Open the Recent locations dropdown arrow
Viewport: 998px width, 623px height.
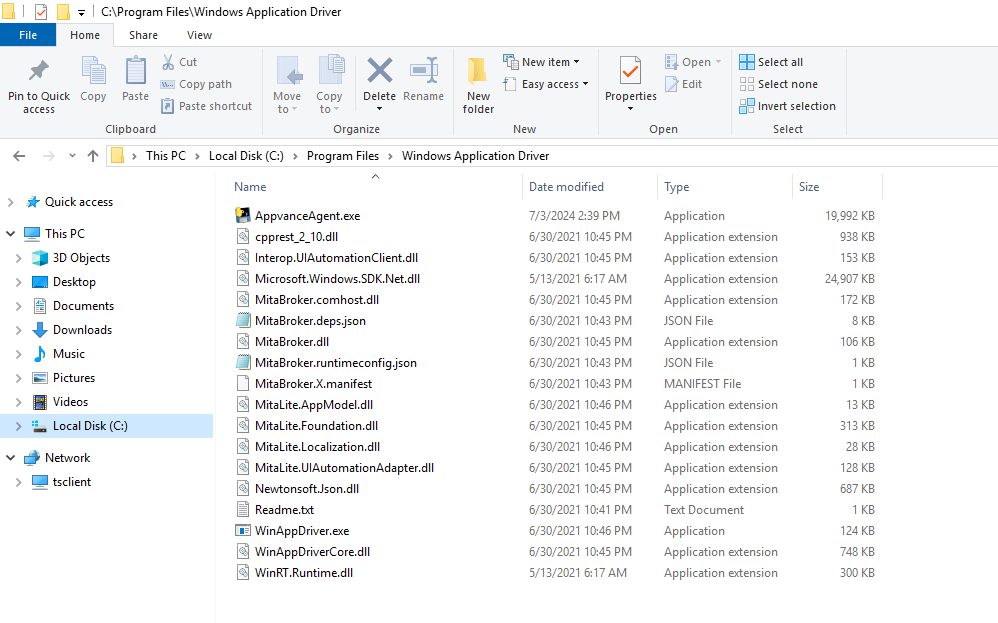[x=72, y=156]
